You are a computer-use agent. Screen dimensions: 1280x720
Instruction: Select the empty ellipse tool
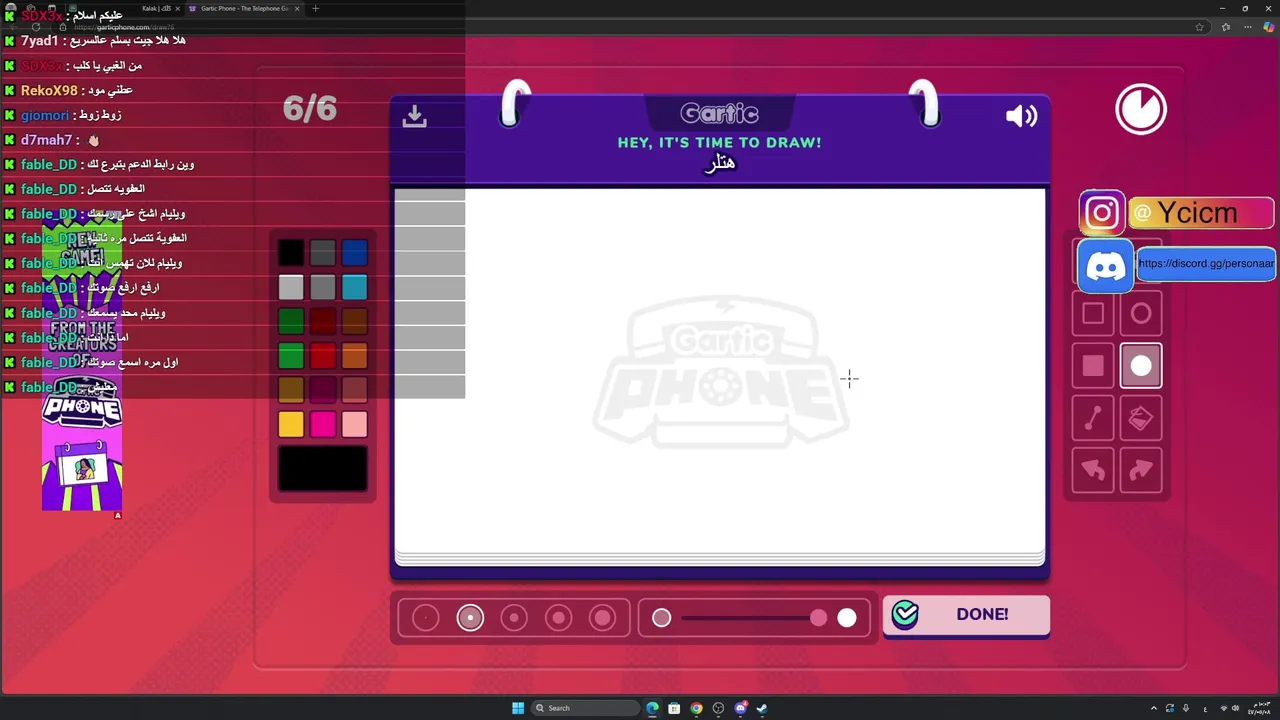coord(1141,314)
